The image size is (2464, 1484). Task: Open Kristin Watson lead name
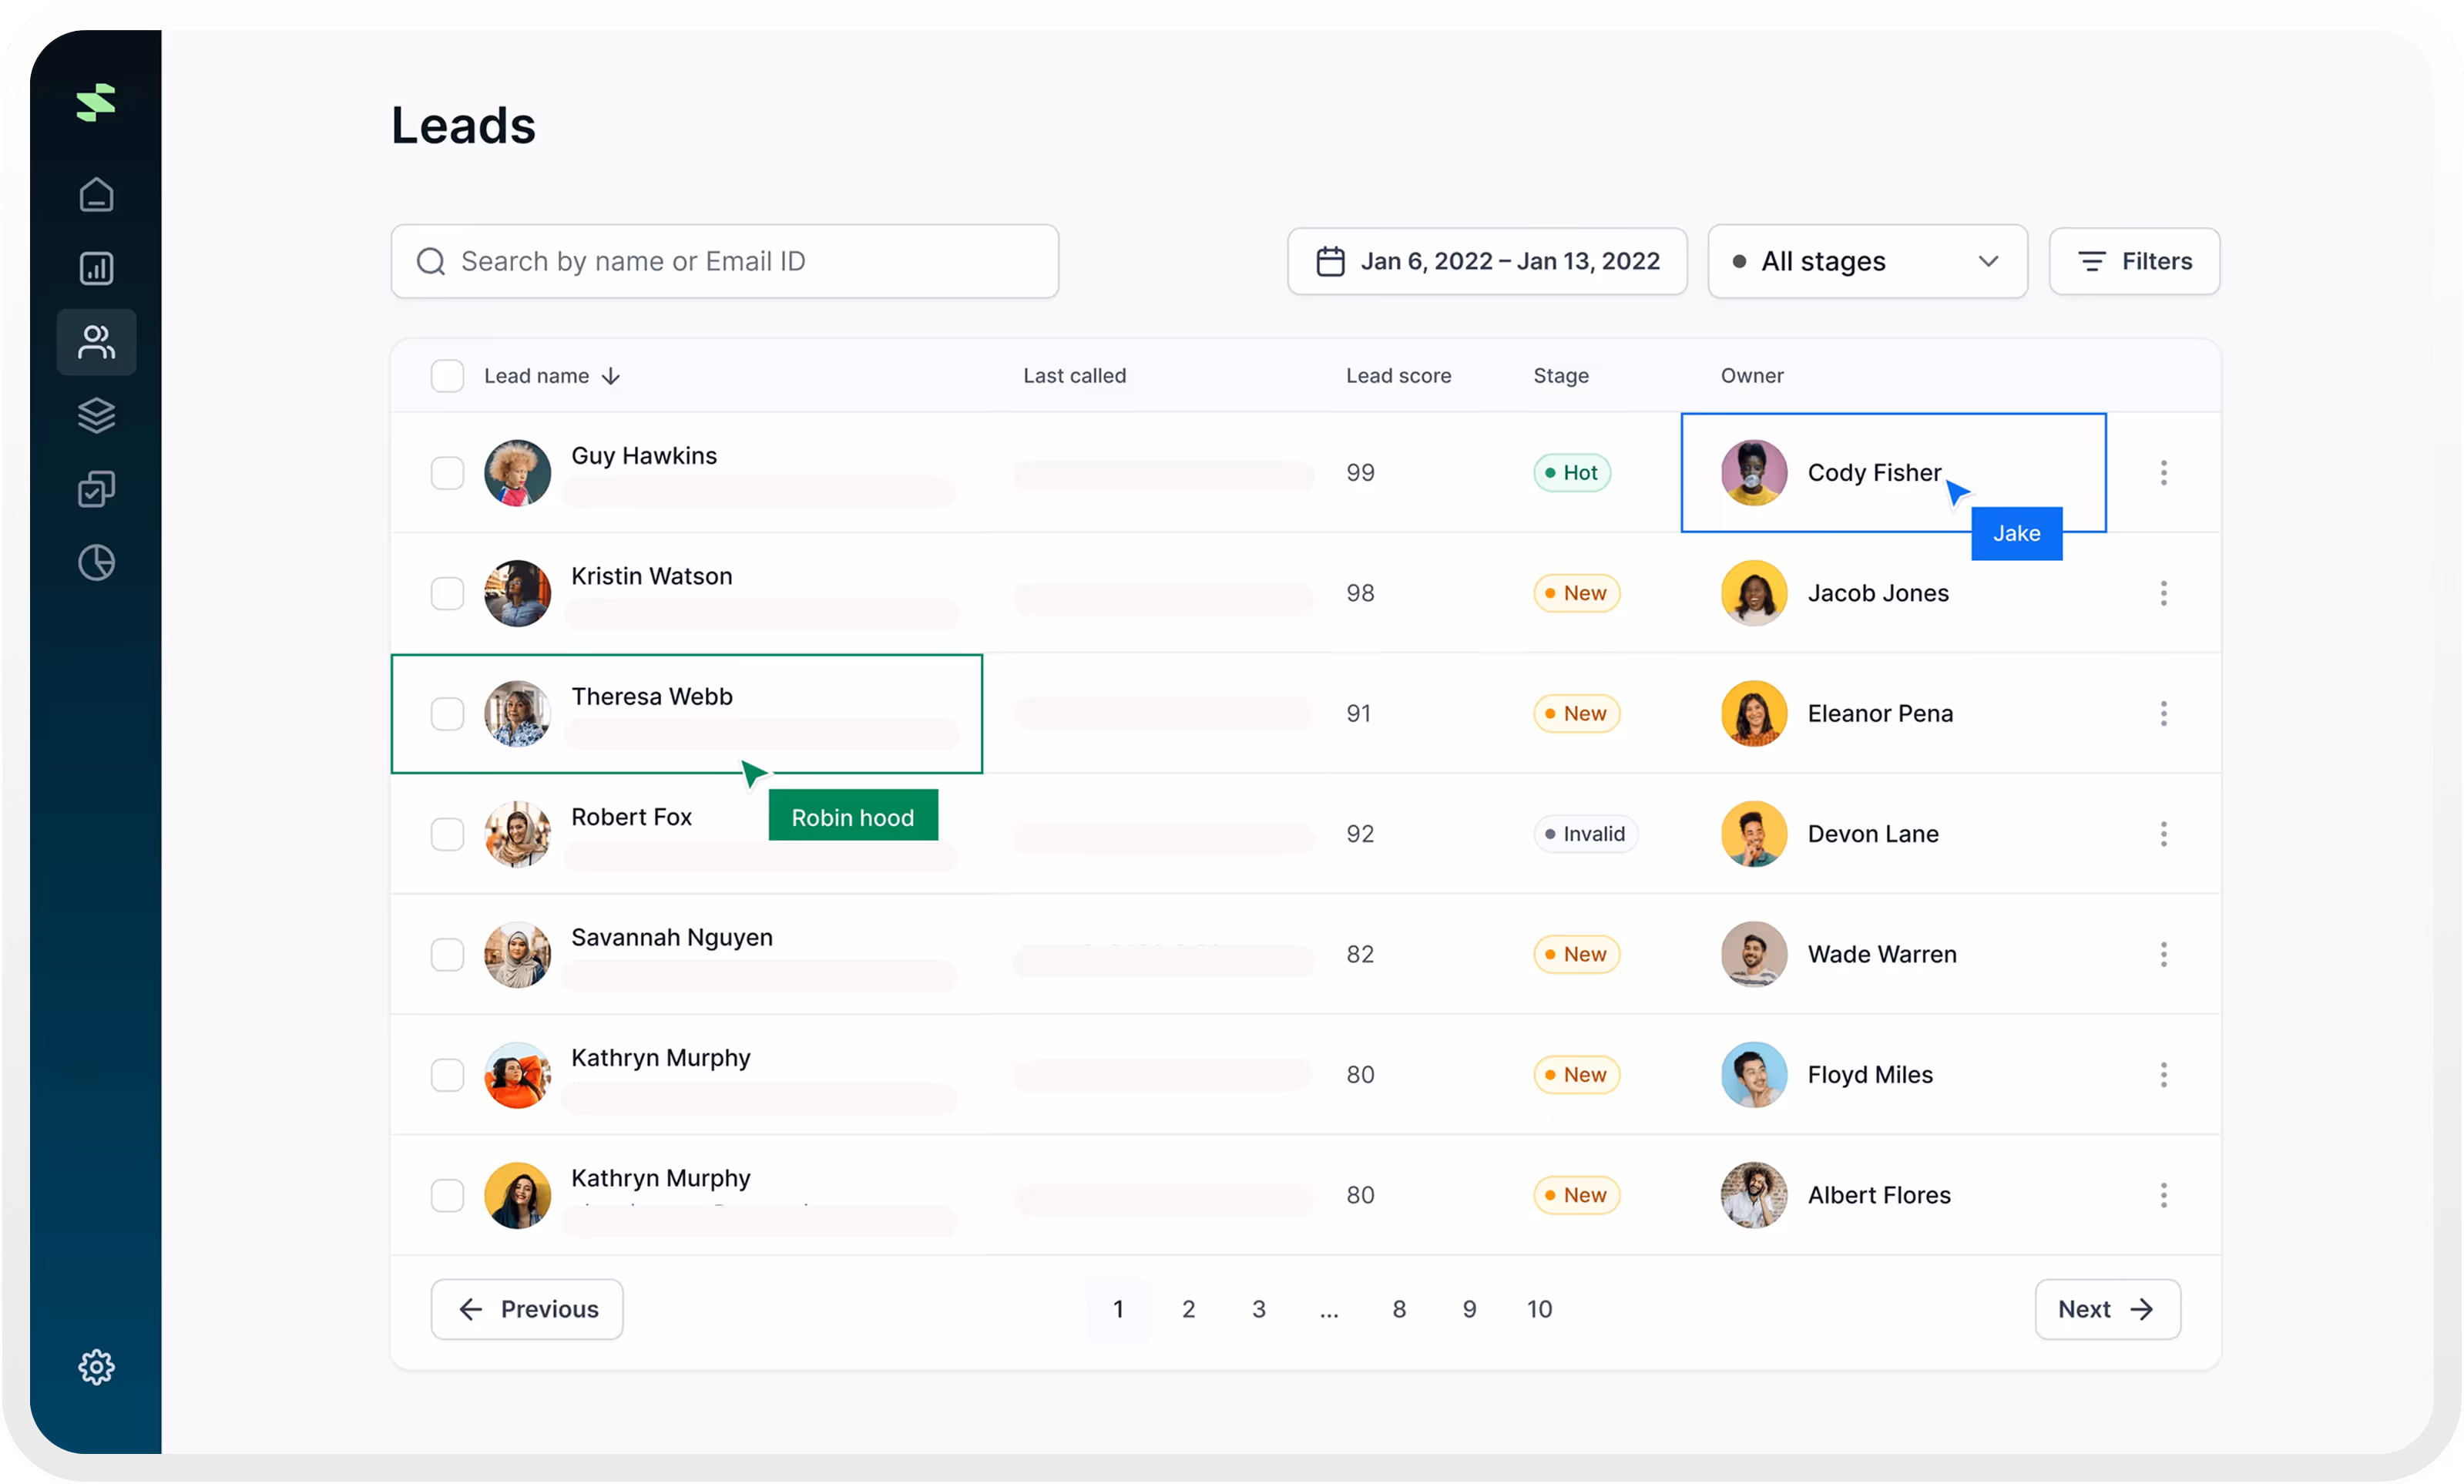pyautogui.click(x=652, y=576)
